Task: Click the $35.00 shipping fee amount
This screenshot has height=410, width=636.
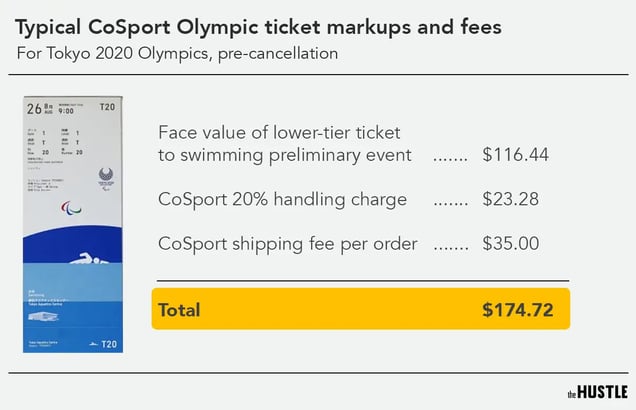Action: point(511,244)
